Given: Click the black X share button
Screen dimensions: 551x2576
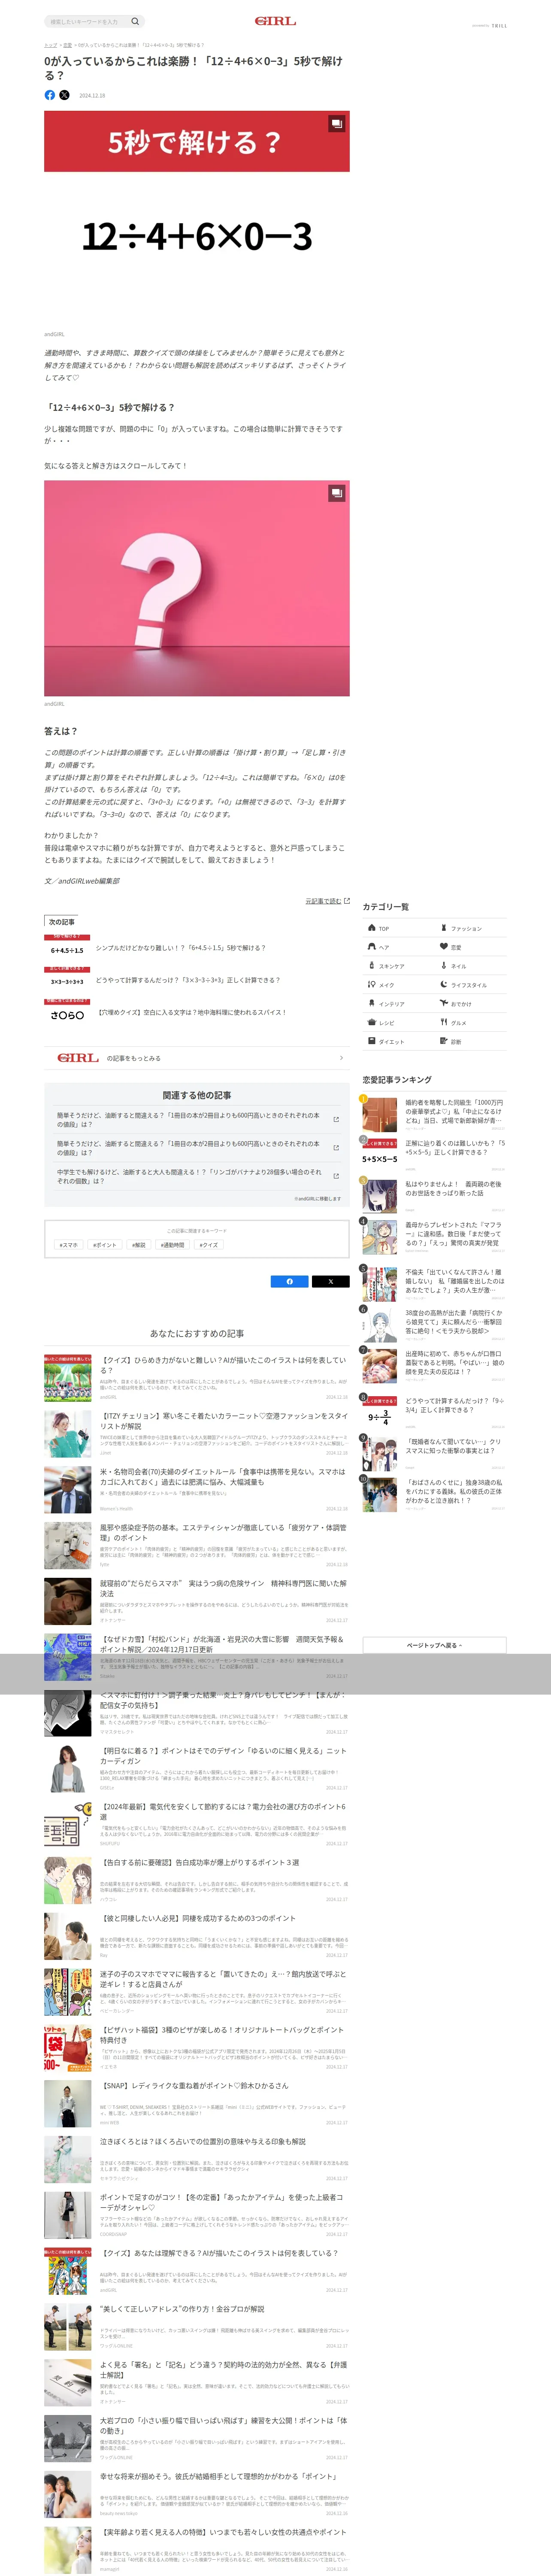Looking at the screenshot, I should tap(330, 1281).
